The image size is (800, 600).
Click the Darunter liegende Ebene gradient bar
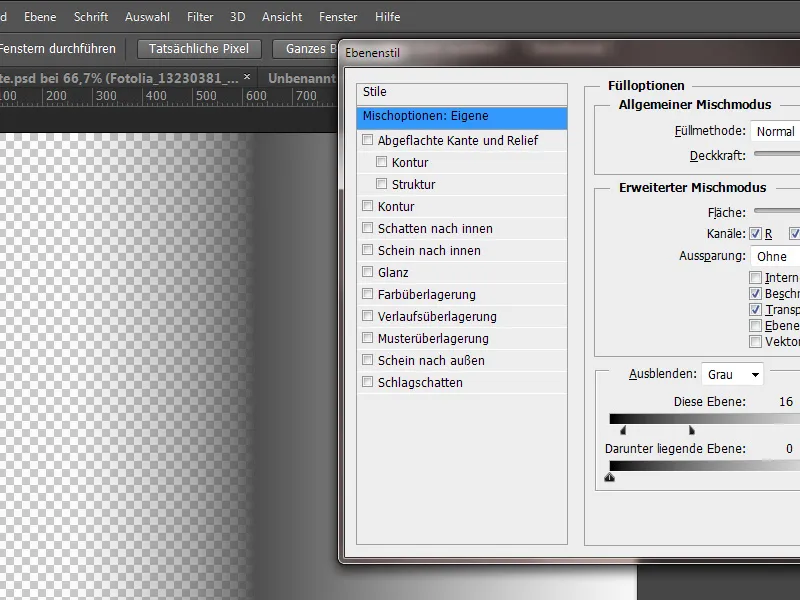[x=705, y=465]
